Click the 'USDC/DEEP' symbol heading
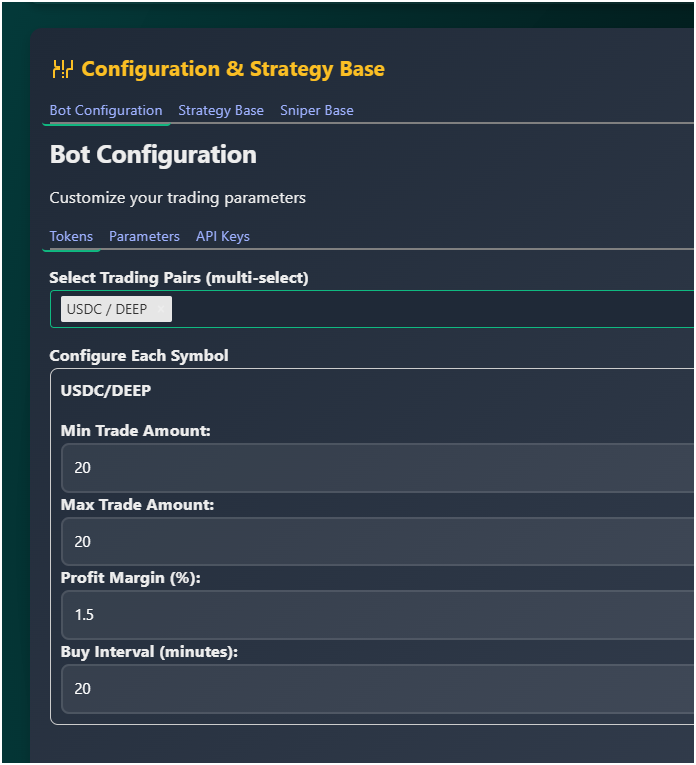696x765 pixels. click(x=106, y=390)
